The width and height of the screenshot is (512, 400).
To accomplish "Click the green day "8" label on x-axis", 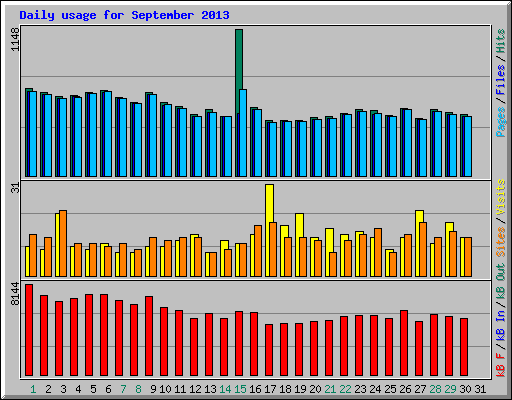I will [x=138, y=389].
